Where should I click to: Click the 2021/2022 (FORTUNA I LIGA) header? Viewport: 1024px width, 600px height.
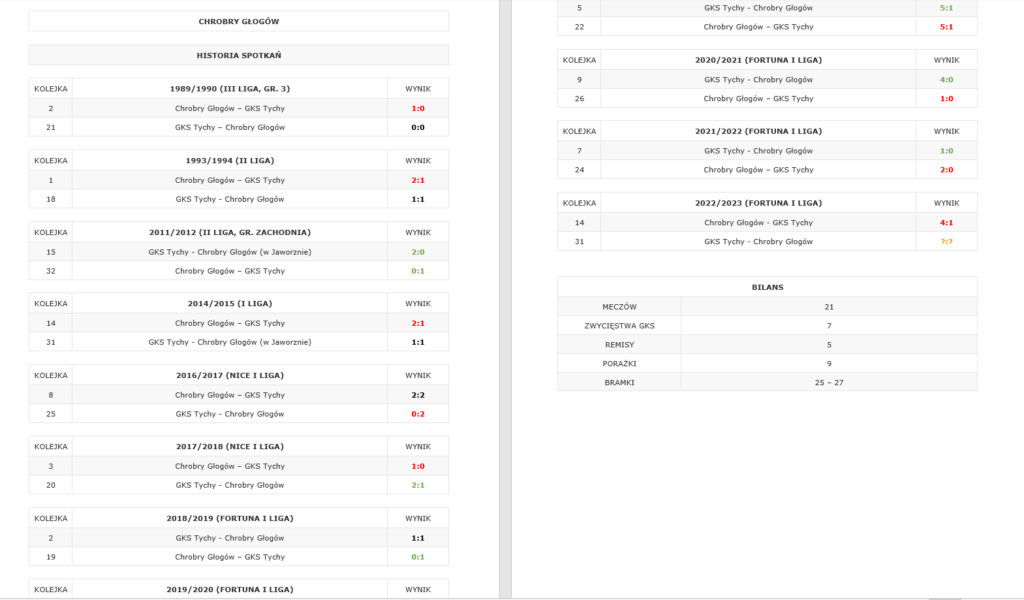(758, 131)
